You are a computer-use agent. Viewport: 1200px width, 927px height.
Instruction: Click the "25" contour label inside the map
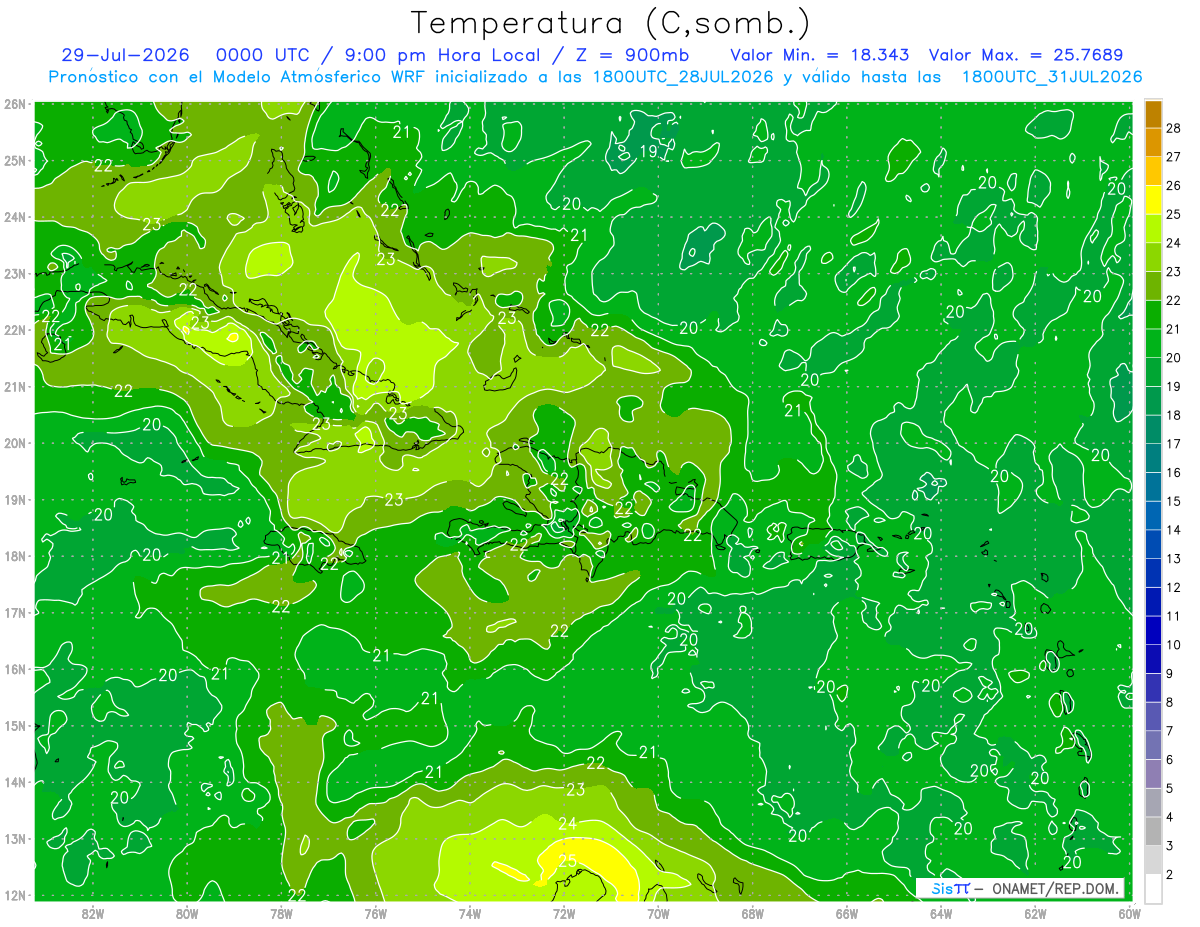click(567, 859)
